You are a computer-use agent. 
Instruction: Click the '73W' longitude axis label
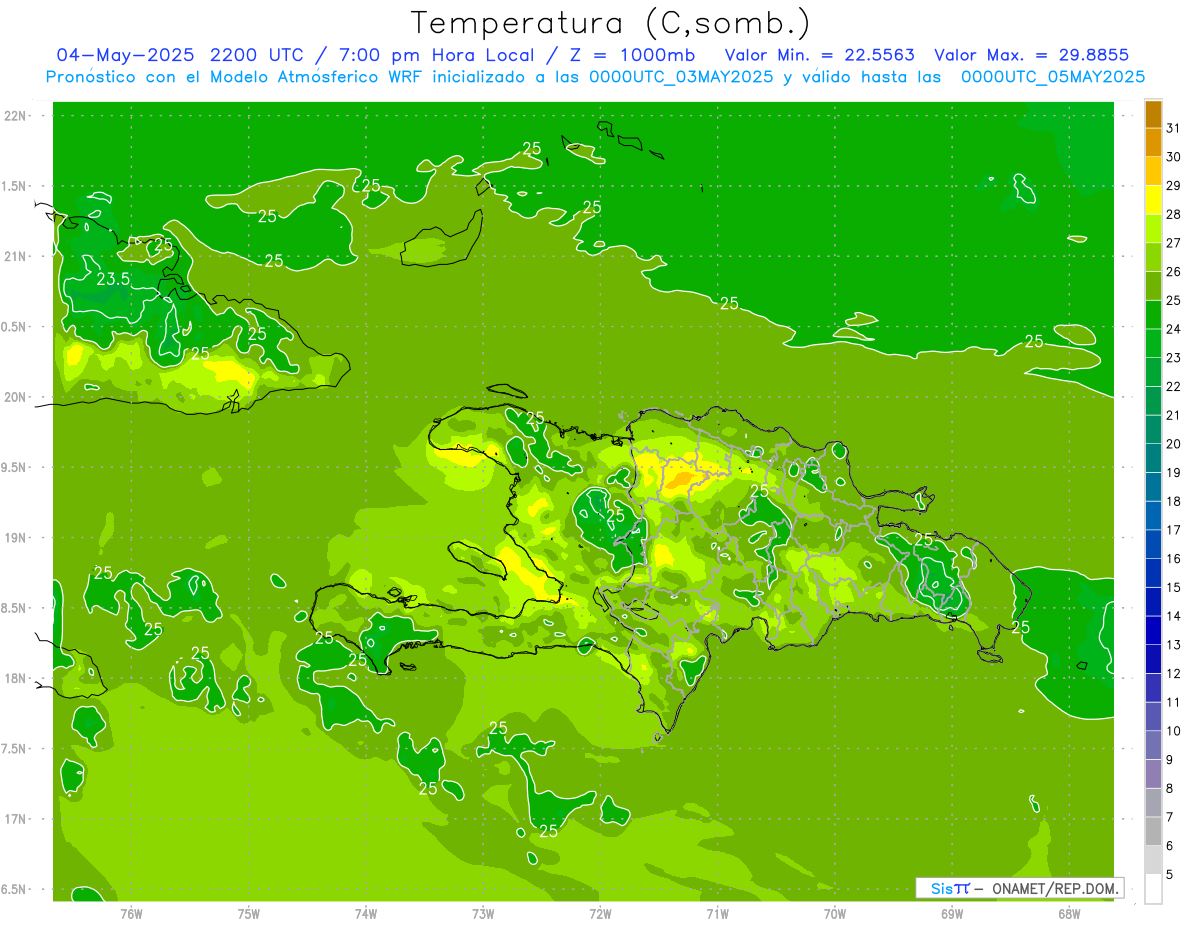tap(483, 913)
